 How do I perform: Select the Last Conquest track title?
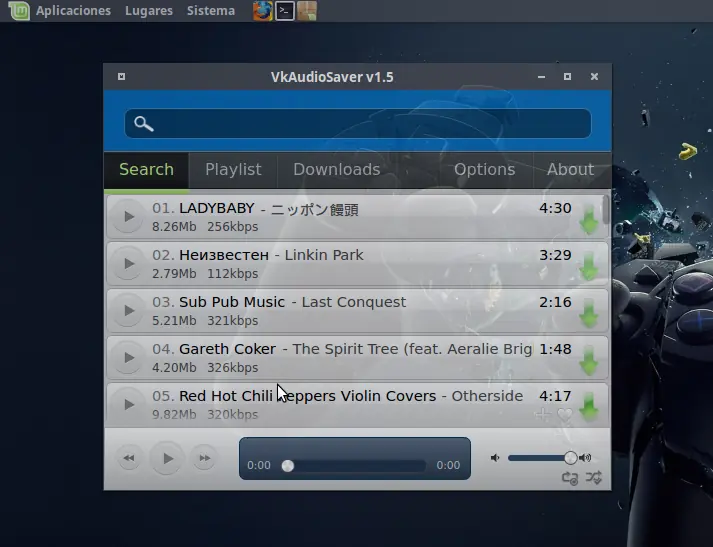point(354,302)
